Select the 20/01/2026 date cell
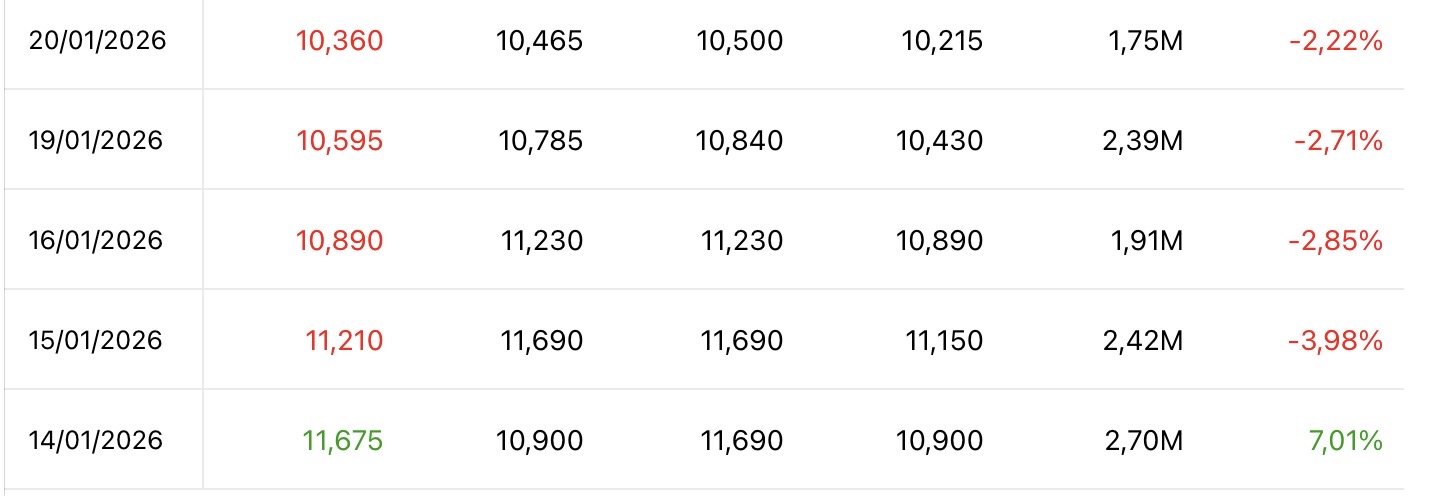 (95, 41)
